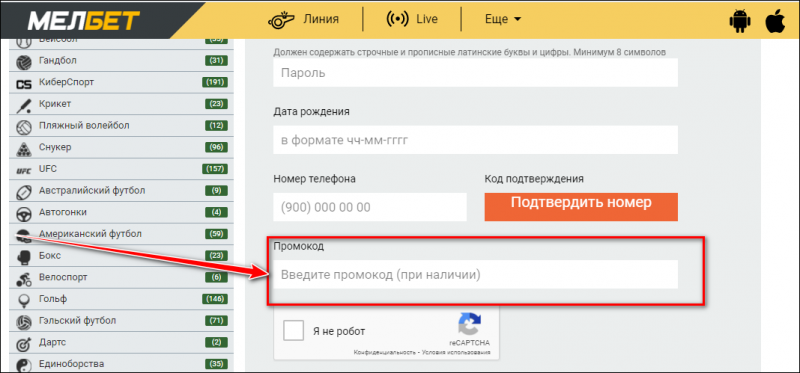Screen dimensions: 800x373
Task: Open the Снукер sport category
Action: pyautogui.click(x=55, y=147)
